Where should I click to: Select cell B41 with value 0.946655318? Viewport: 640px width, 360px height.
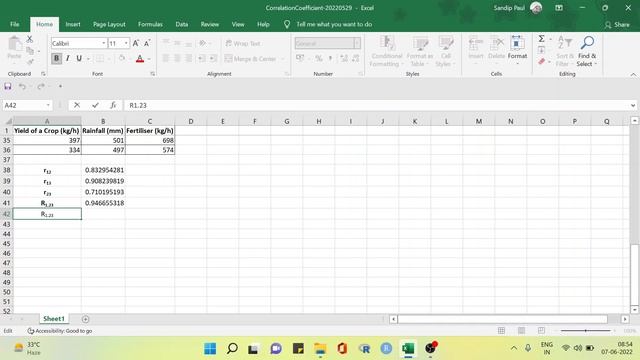pos(103,203)
